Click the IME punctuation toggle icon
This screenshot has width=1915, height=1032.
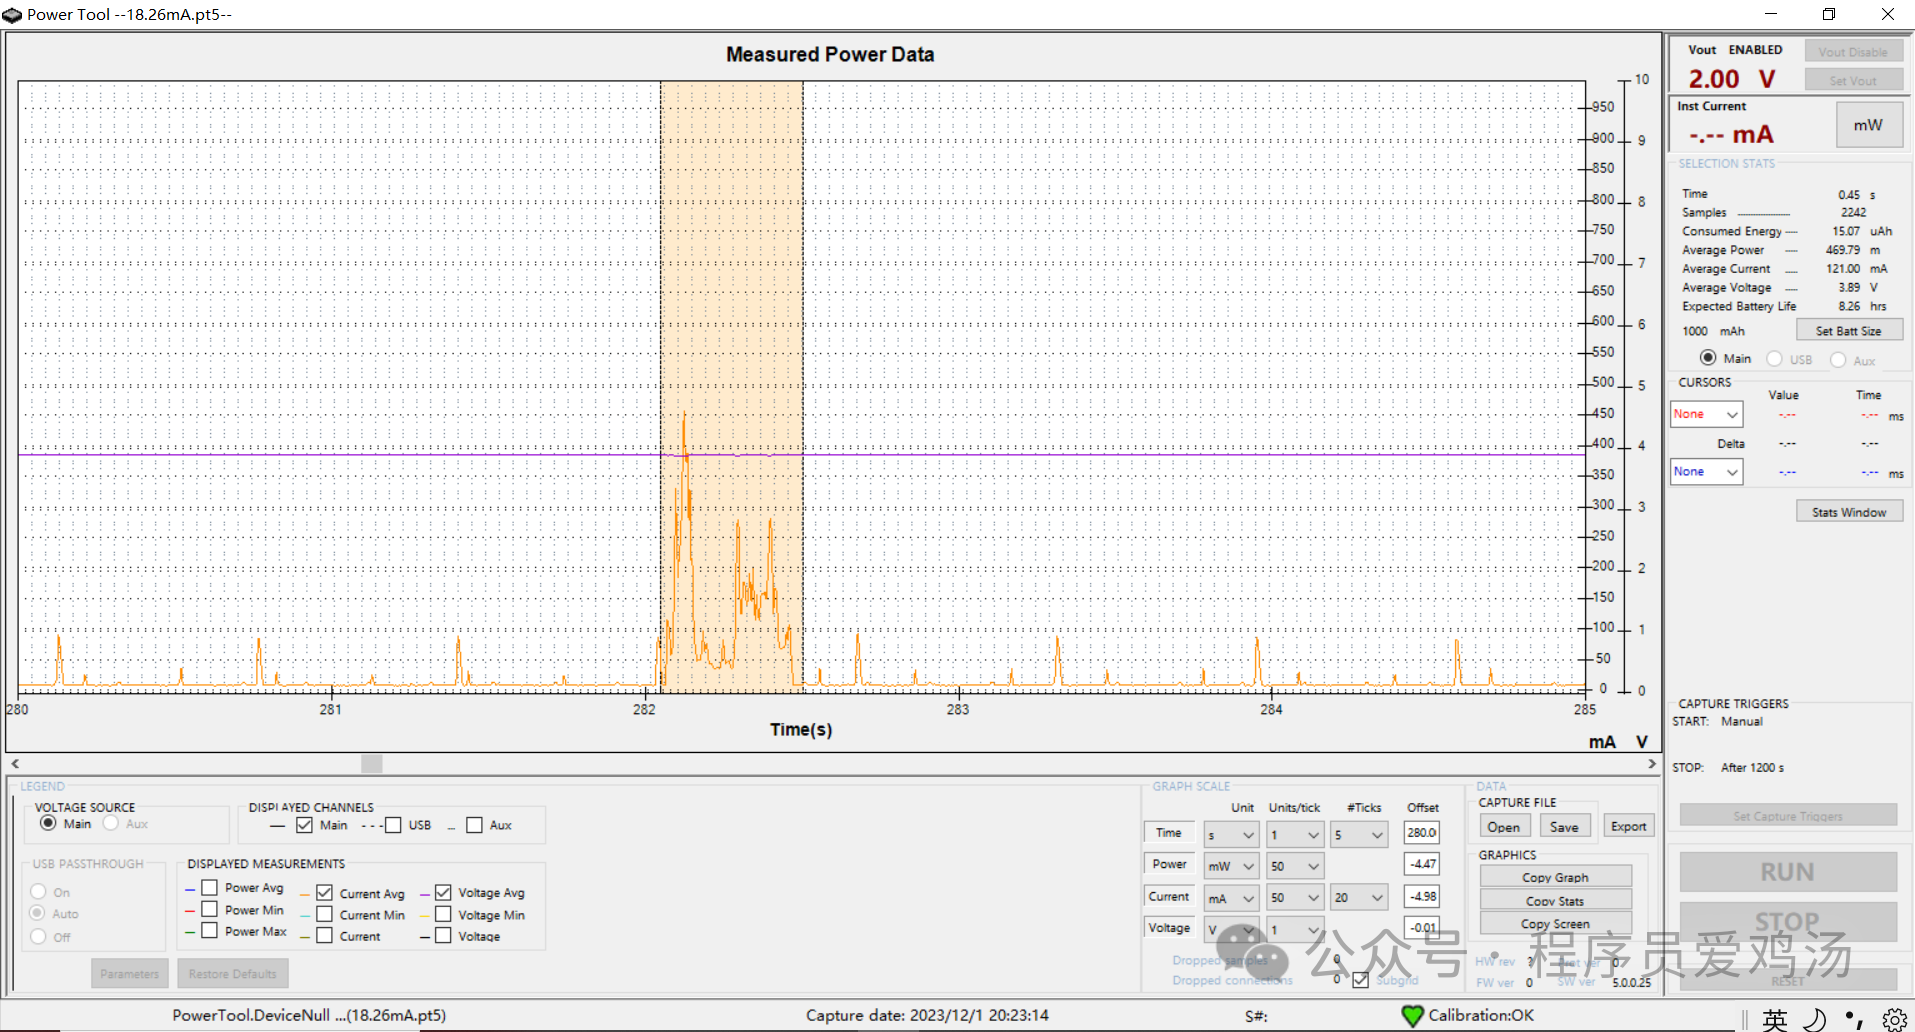1853,1019
